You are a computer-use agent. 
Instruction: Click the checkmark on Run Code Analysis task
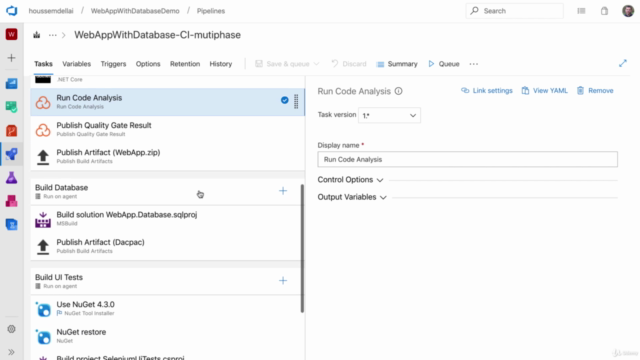284,100
